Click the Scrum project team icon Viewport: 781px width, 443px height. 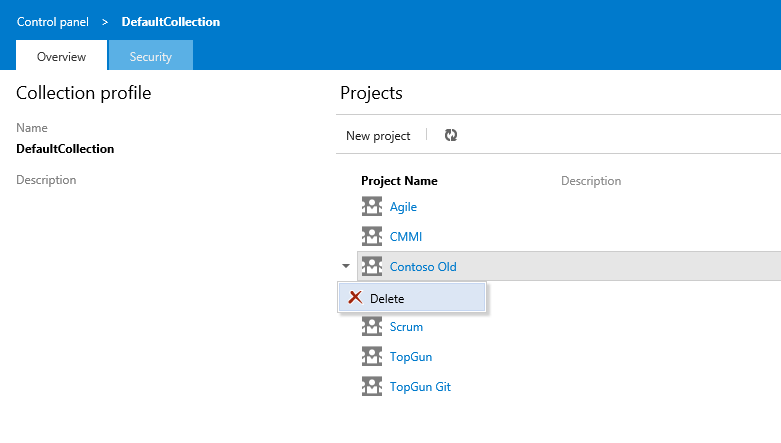pos(372,326)
